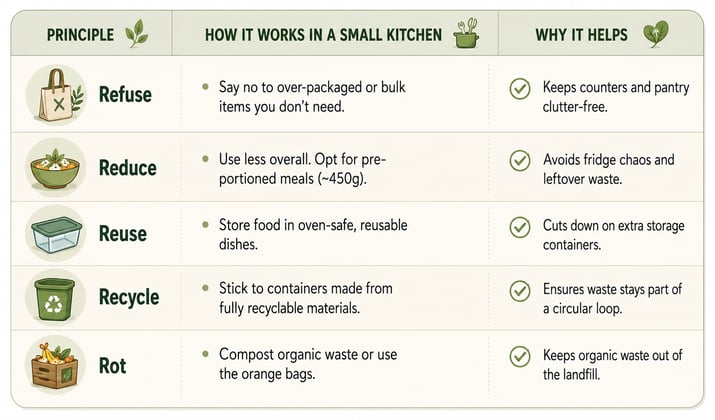Click the leaf sprig beside PRINCIPLE header
Screen dimensions: 715x420
[137, 33]
